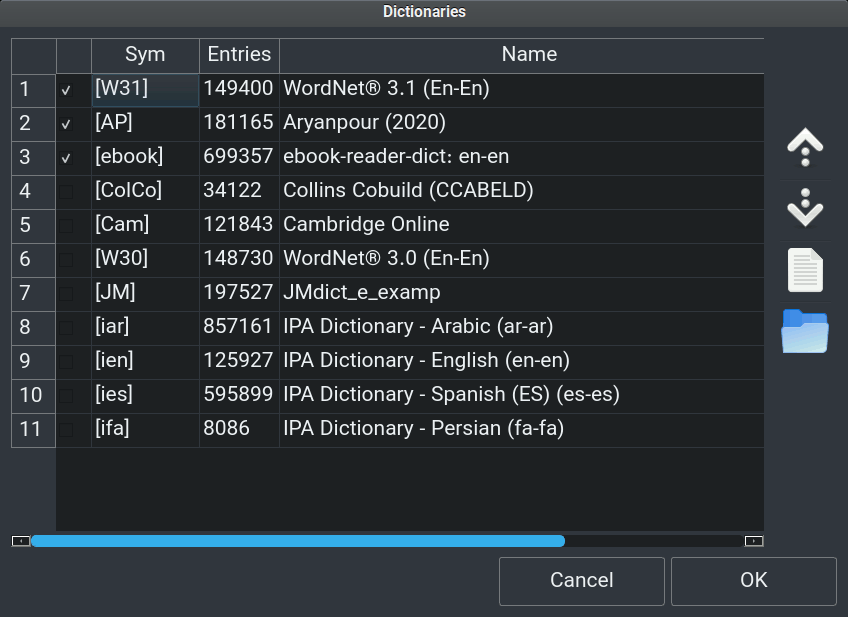Uncheck WordNet 3.1 dictionary checkbox

pyautogui.click(x=66, y=90)
